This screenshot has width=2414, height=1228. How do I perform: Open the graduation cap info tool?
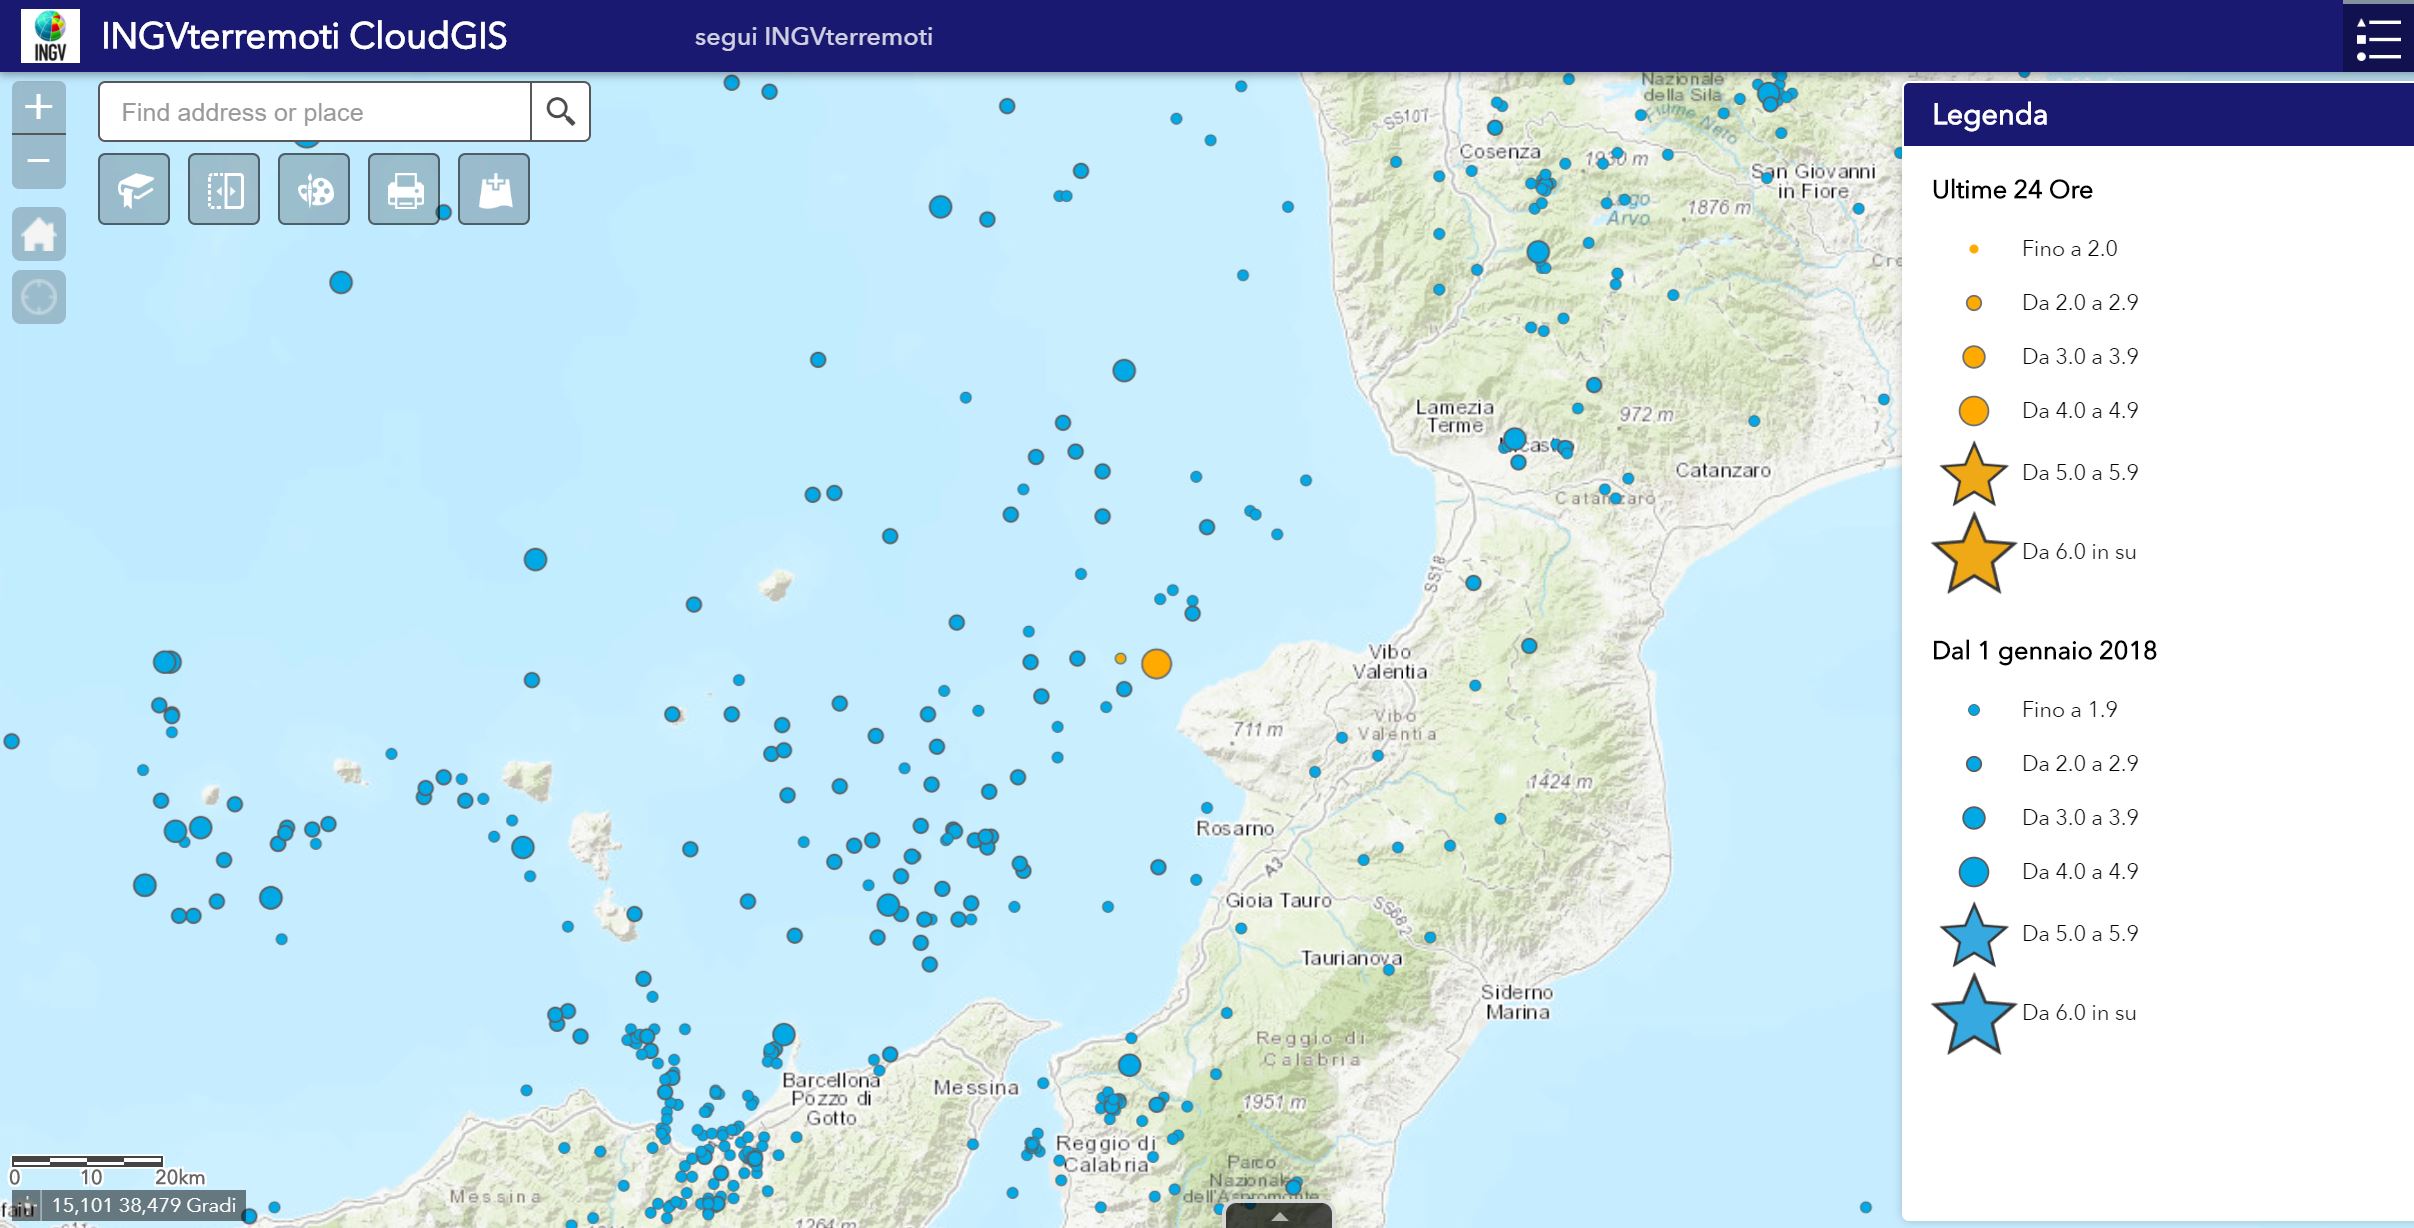(134, 189)
